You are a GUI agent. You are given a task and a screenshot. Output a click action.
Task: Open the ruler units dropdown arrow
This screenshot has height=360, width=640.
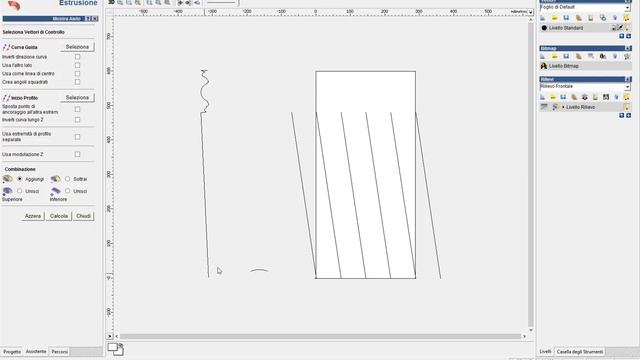click(x=531, y=12)
